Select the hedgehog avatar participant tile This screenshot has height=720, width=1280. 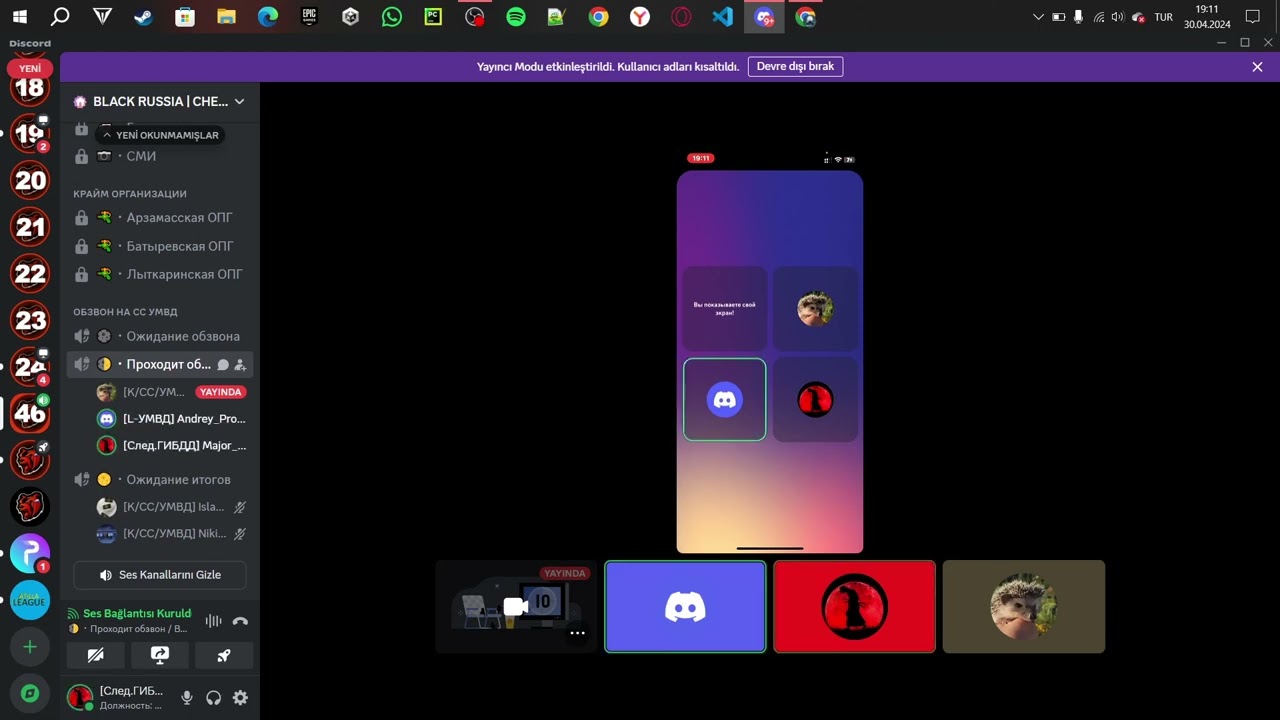point(1024,607)
